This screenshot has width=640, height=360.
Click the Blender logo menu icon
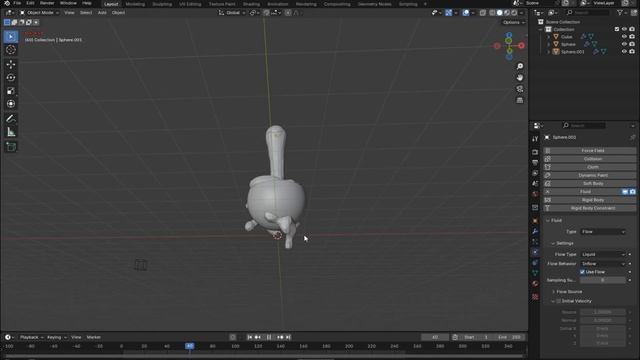pyautogui.click(x=7, y=3)
